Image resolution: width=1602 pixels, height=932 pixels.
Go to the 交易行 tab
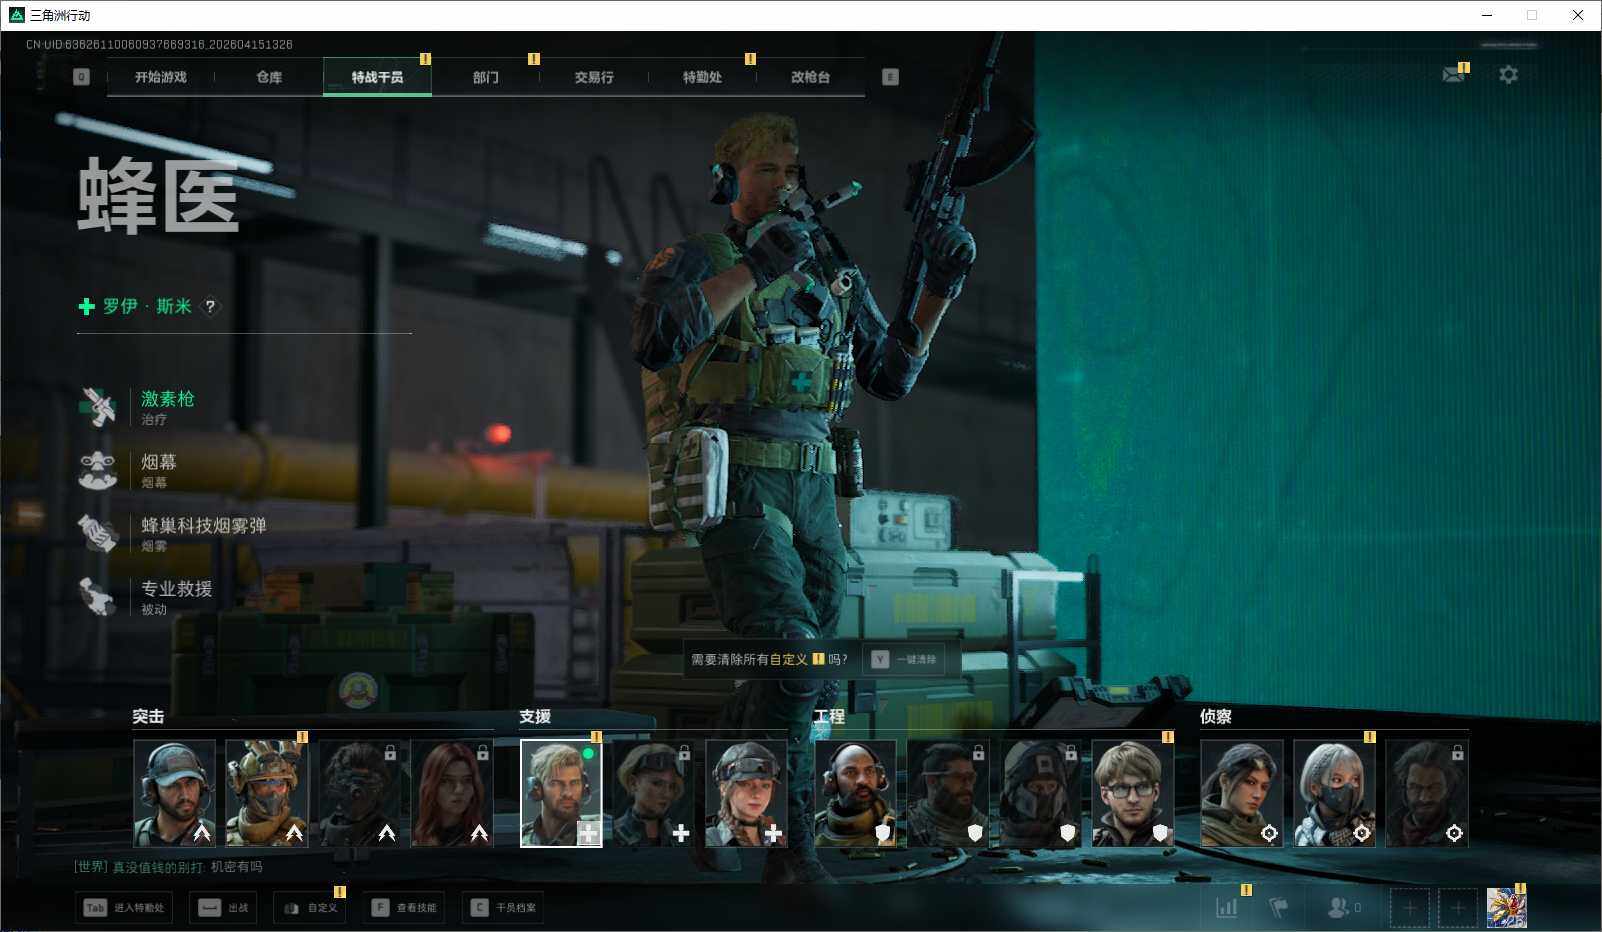(594, 77)
